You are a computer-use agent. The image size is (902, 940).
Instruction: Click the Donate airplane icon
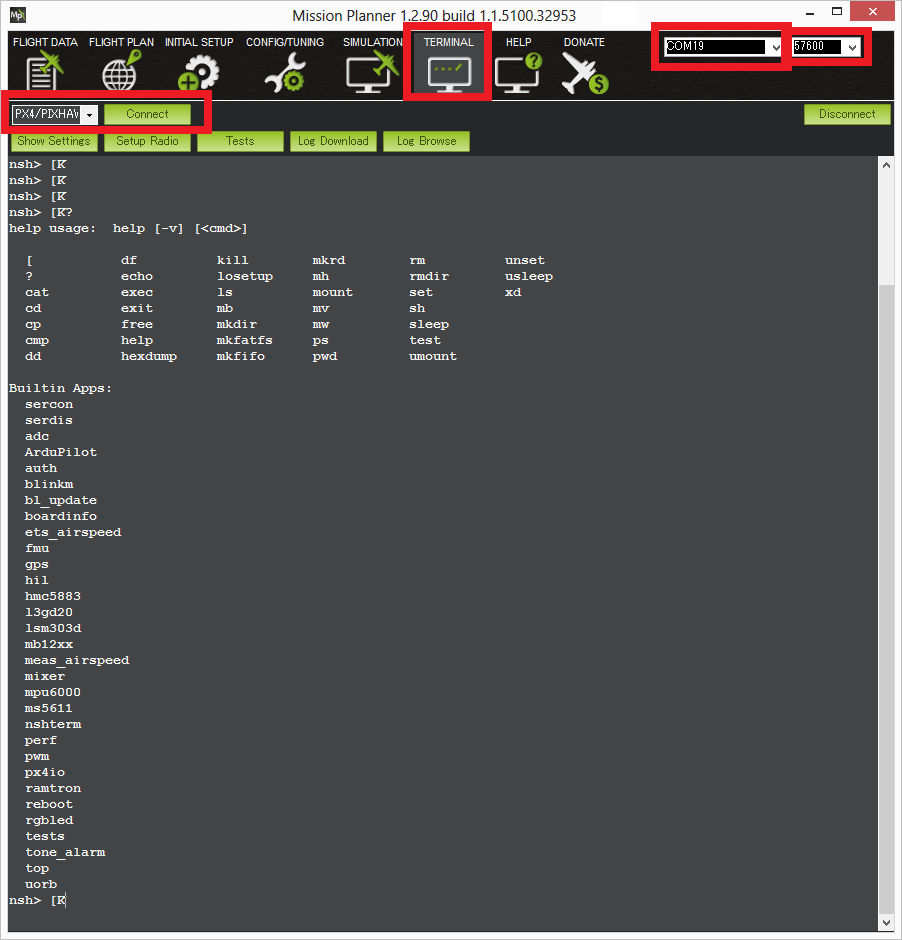[x=584, y=73]
